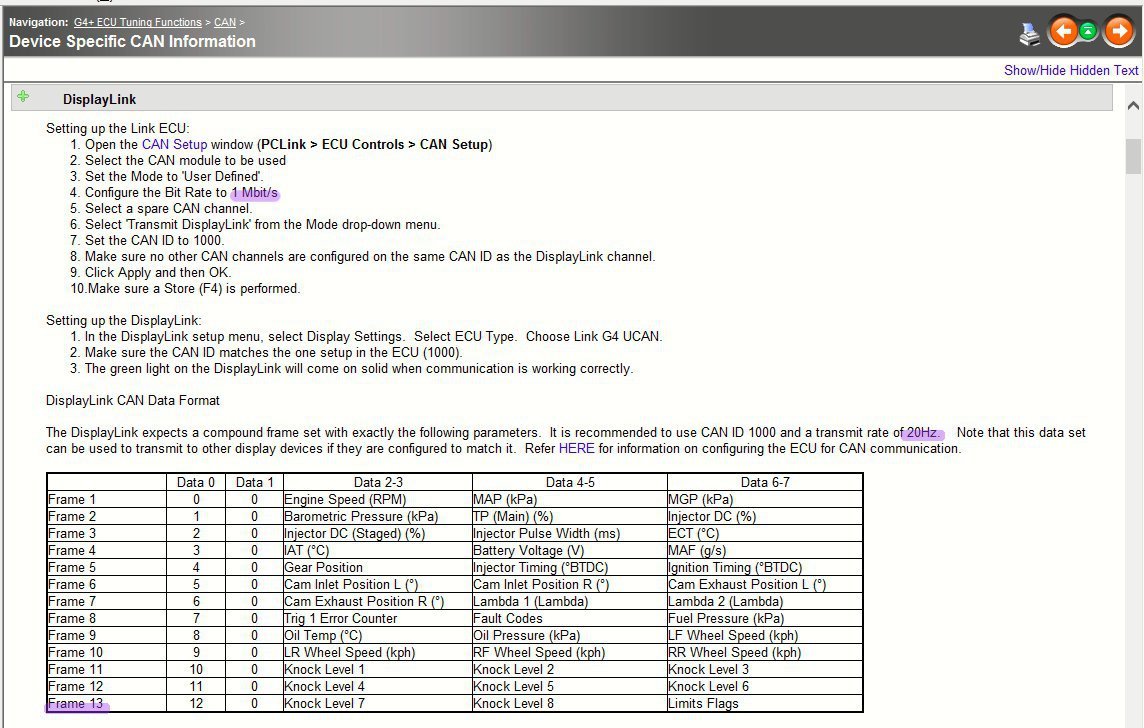This screenshot has width=1144, height=728.
Task: Click the 'Data 6-7' column header
Action: tap(765, 482)
